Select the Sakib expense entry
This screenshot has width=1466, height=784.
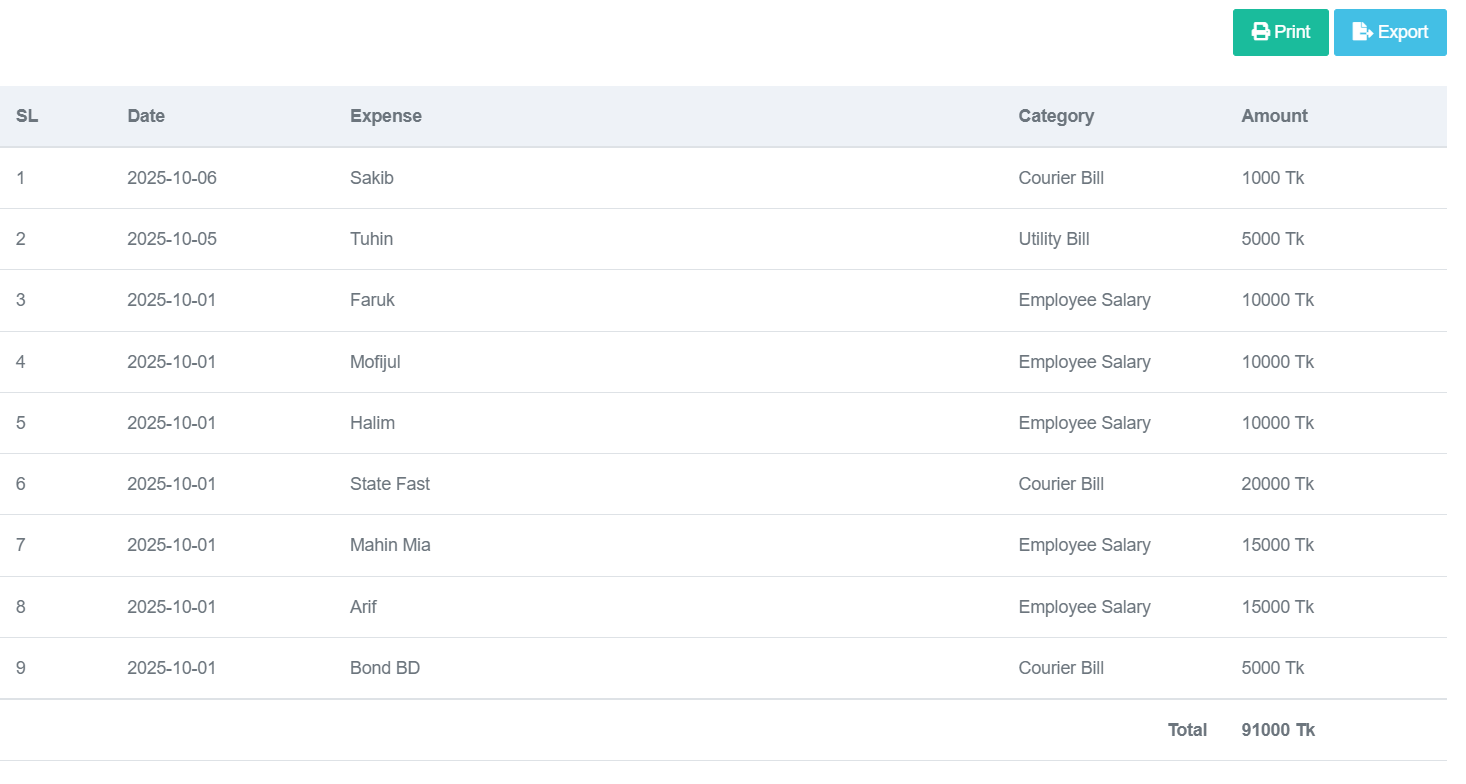click(x=372, y=178)
